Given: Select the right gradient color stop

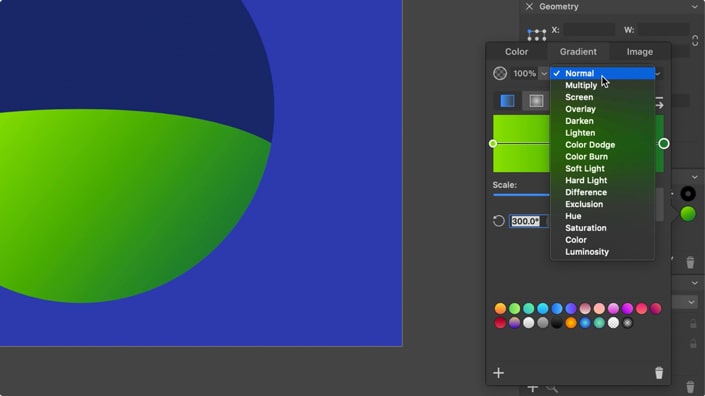Looking at the screenshot, I should [664, 143].
